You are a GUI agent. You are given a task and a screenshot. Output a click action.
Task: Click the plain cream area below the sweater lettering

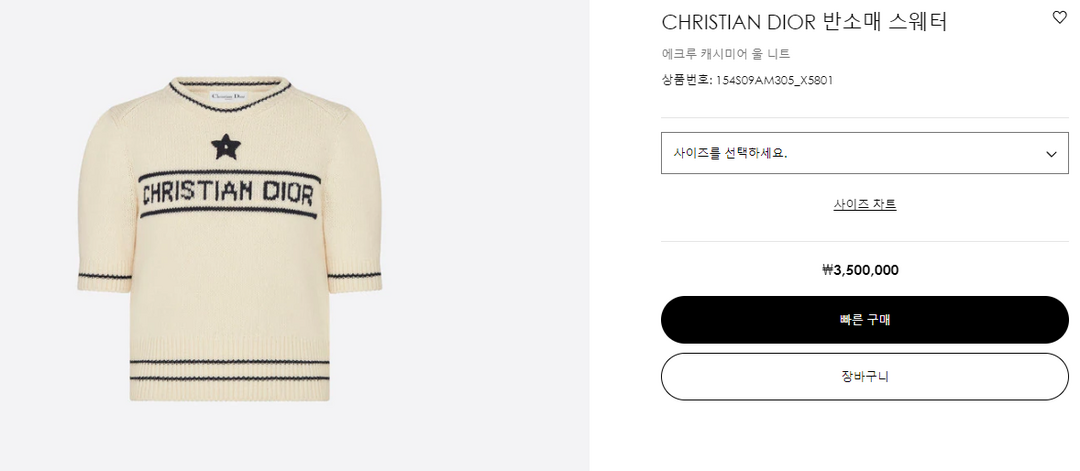click(x=229, y=290)
